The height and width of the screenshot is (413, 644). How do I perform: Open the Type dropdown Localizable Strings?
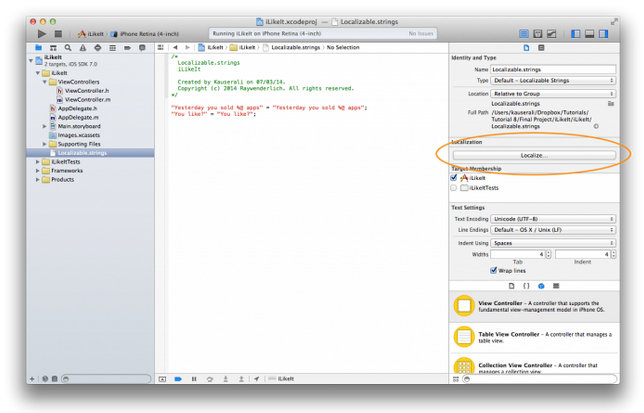[553, 80]
